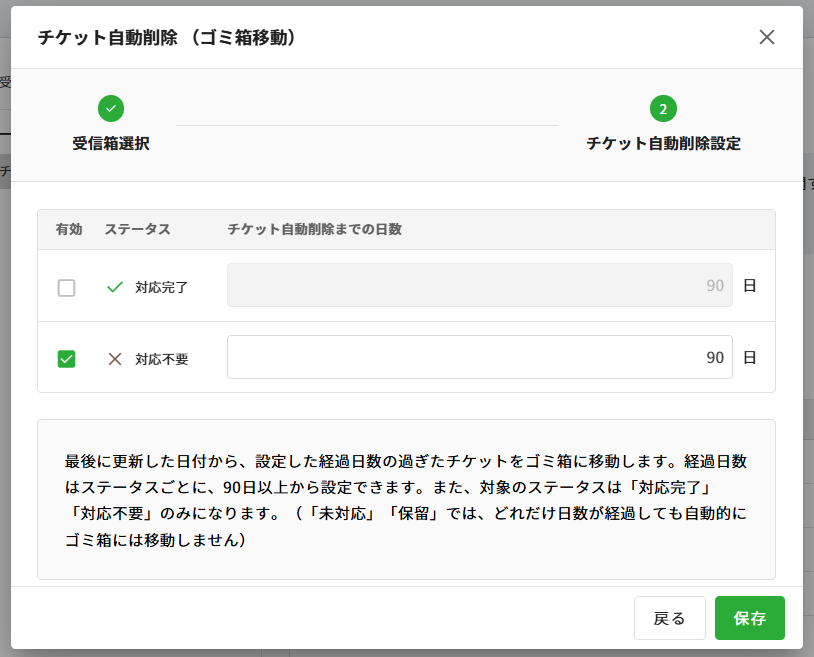Click the チケット自動削除までの日数 column header
The width and height of the screenshot is (814, 657).
[314, 229]
